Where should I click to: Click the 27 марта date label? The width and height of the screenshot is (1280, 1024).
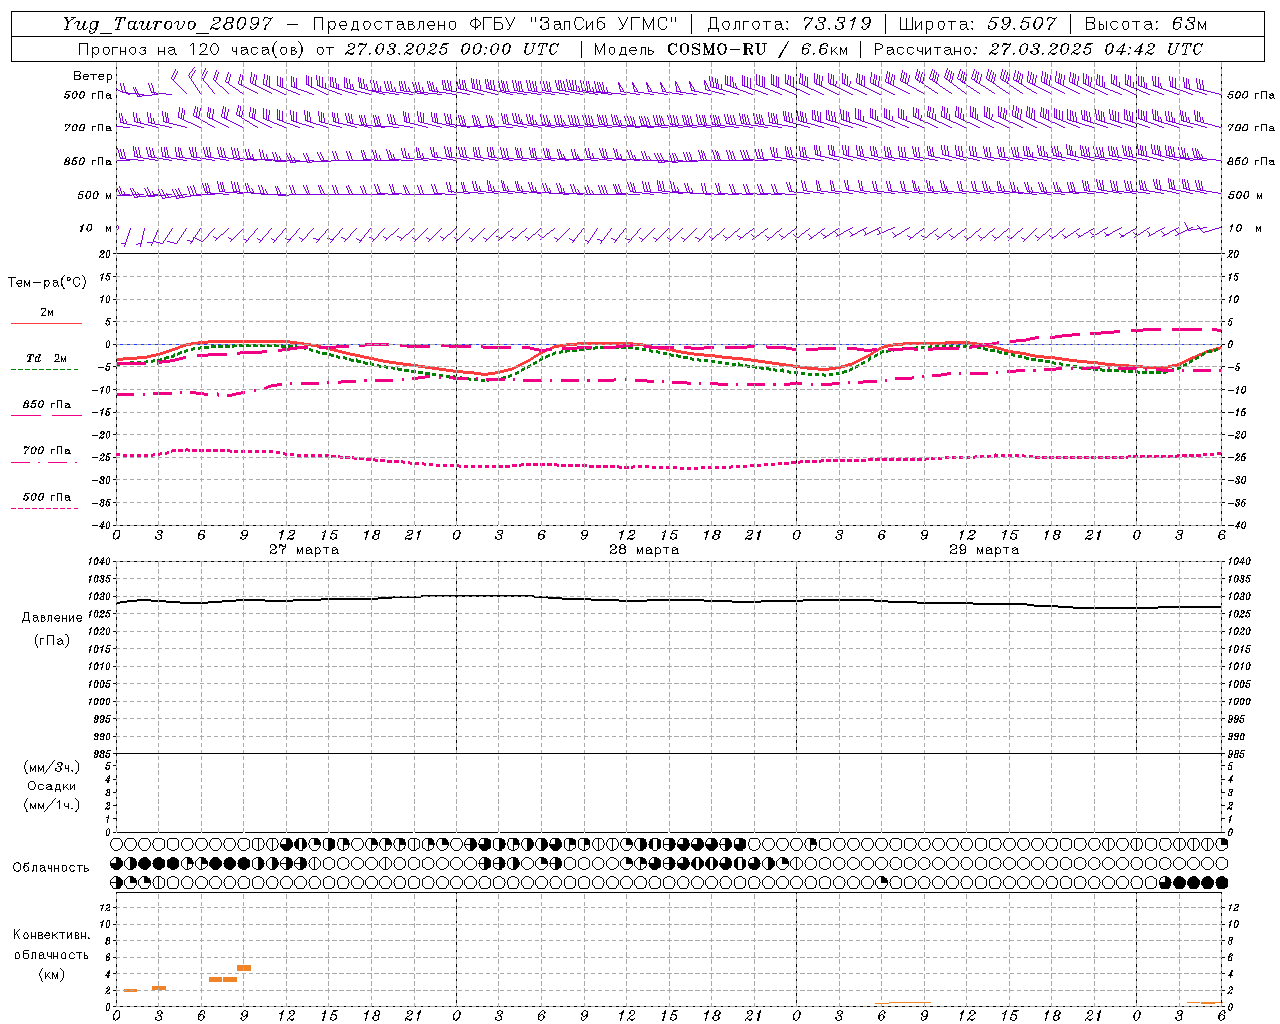click(304, 550)
